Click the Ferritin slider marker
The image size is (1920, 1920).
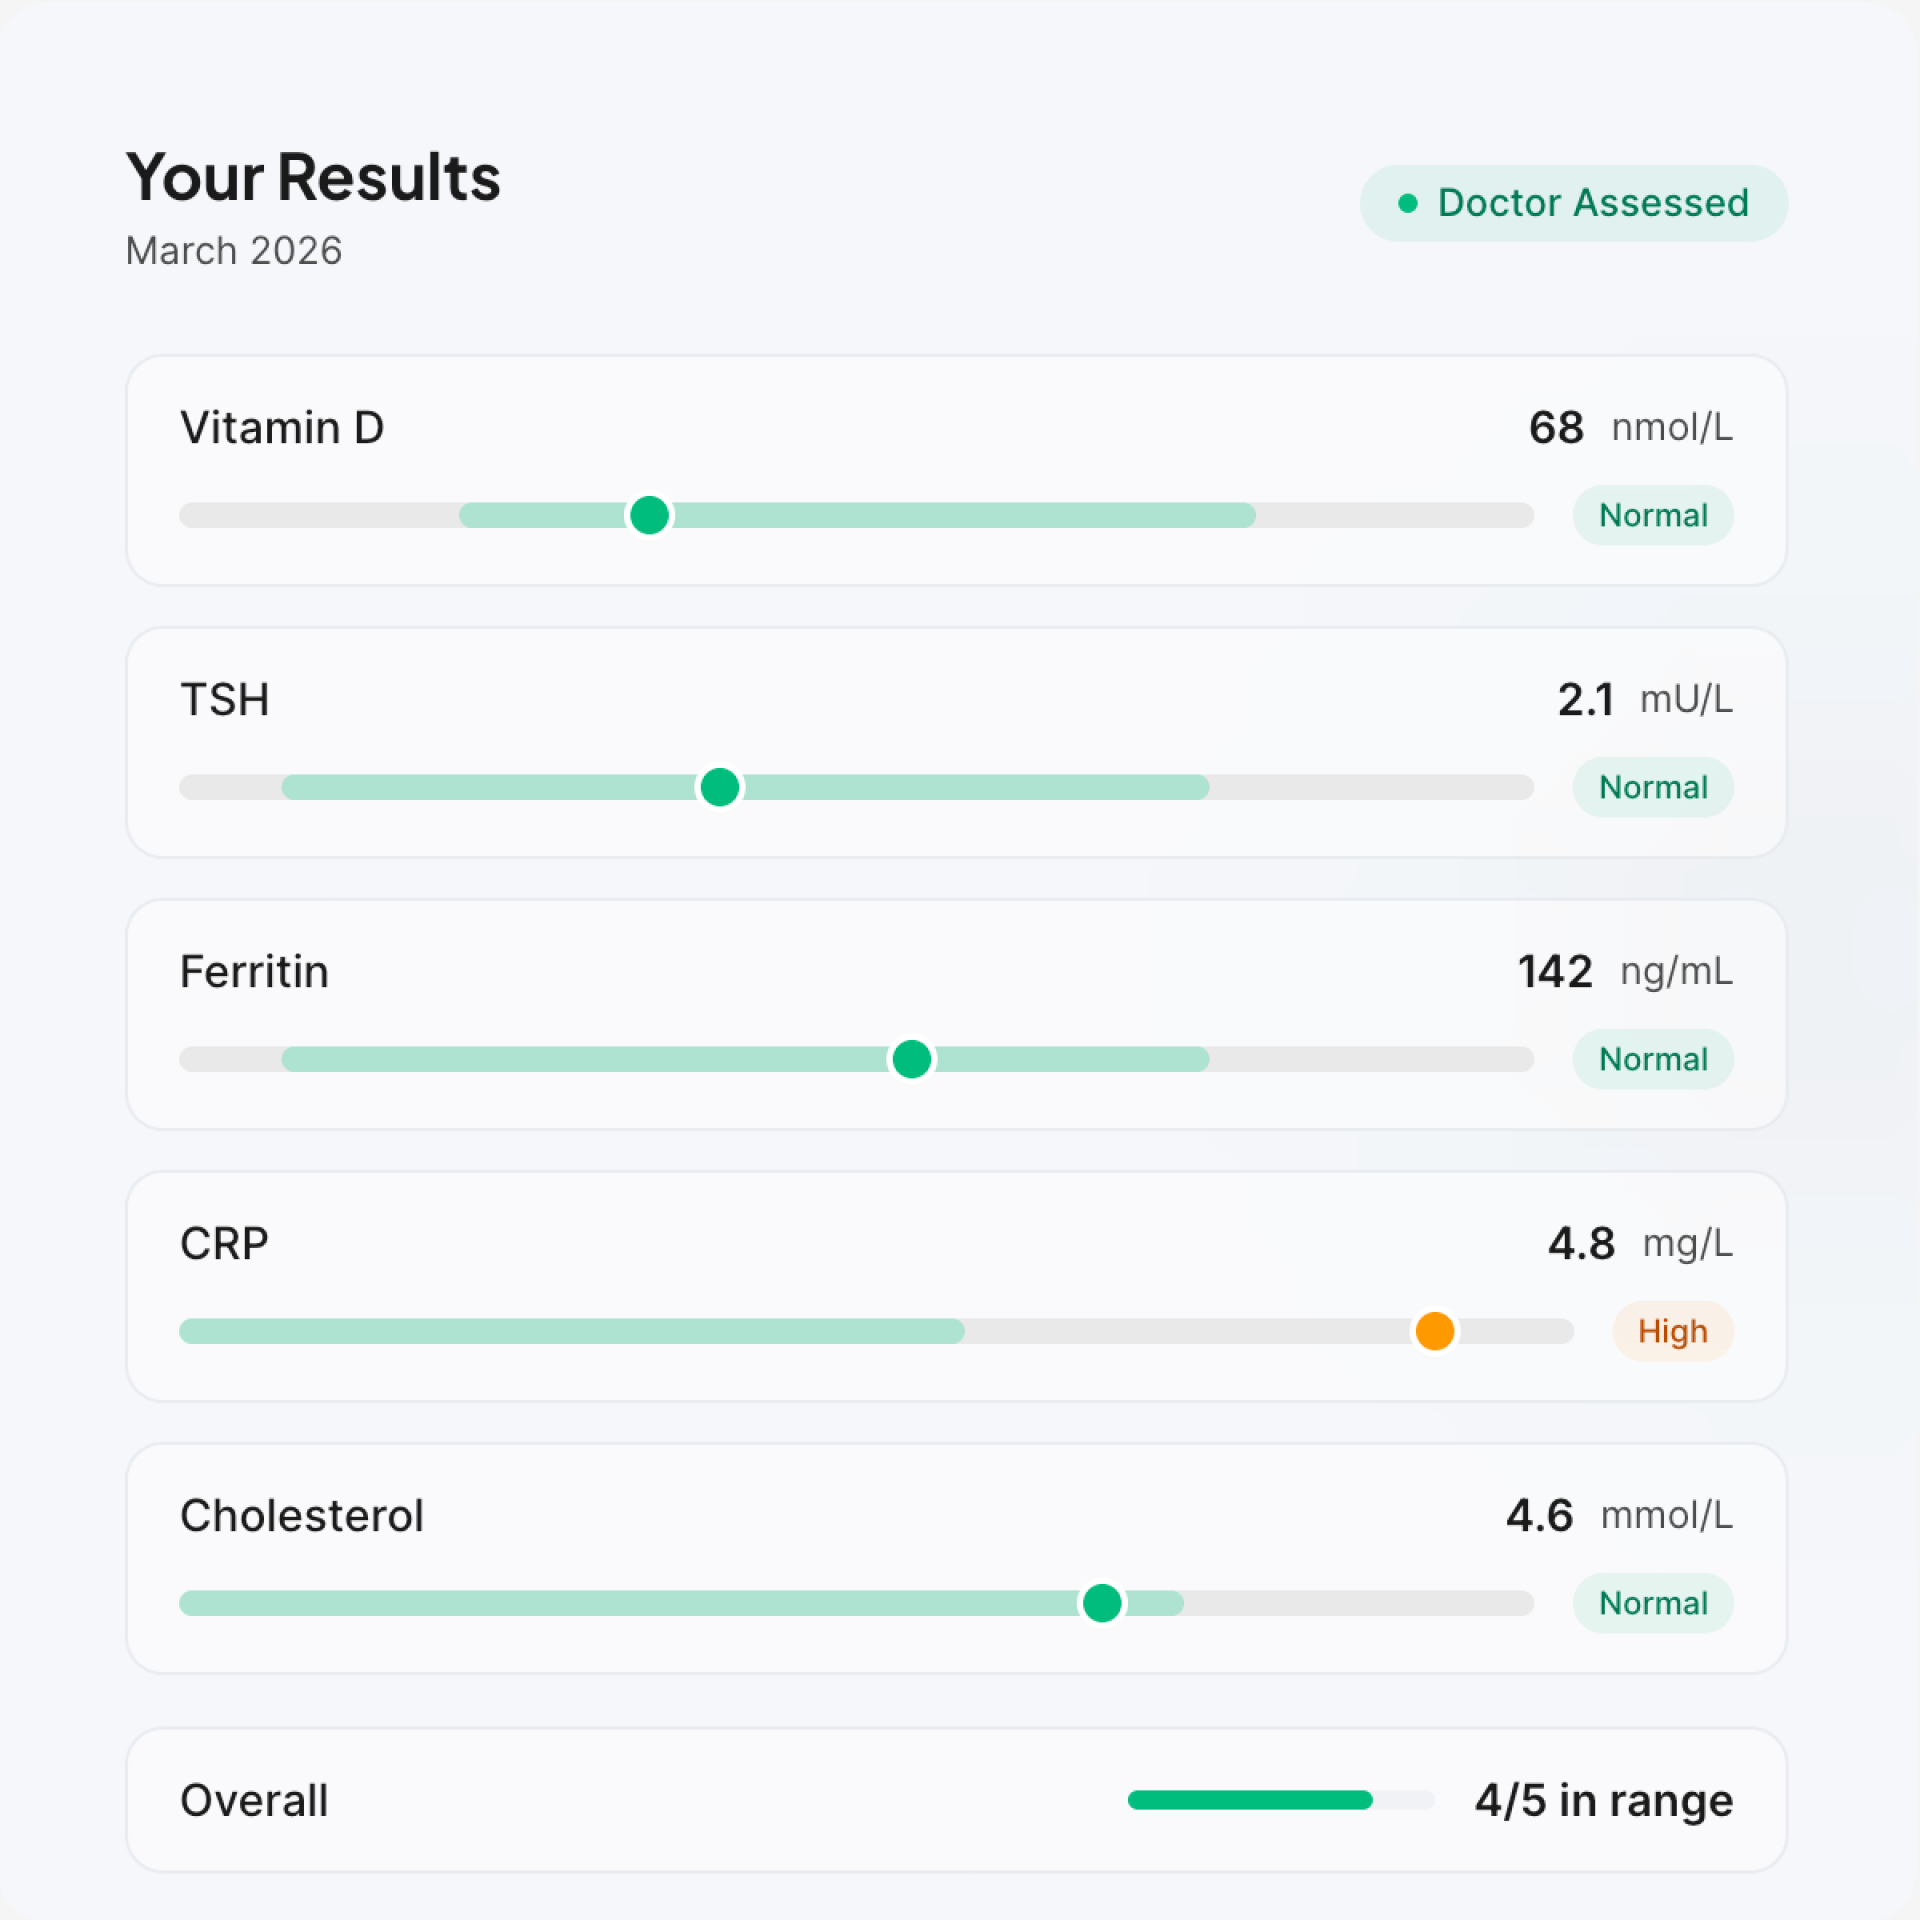click(x=911, y=1059)
